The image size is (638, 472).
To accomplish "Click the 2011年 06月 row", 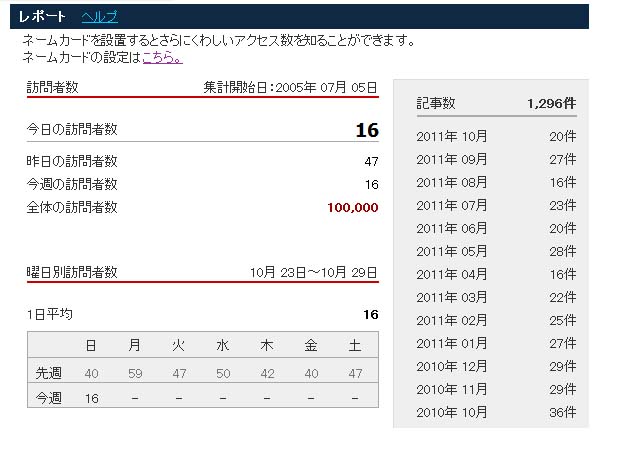I will 496,228.
